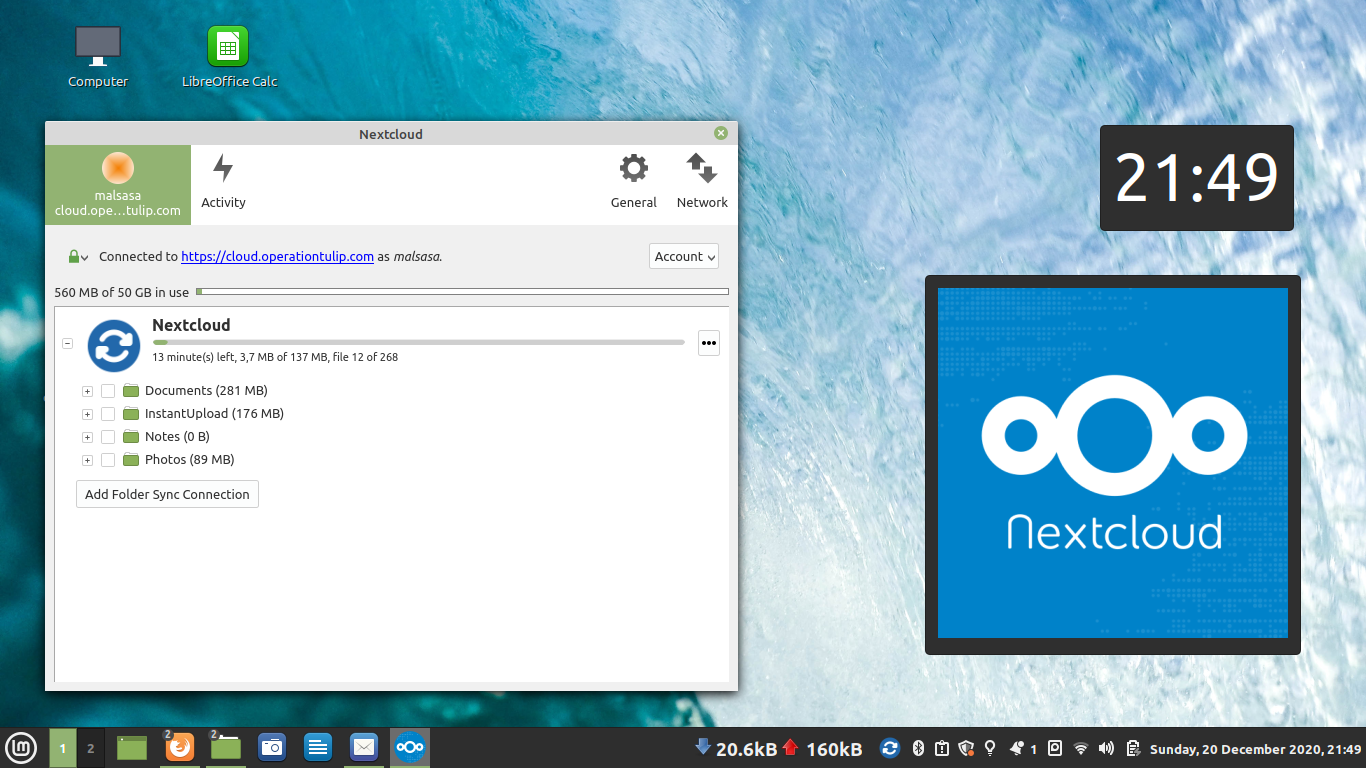Expand the Notes folder
This screenshot has height=768, width=1366.
88,437
